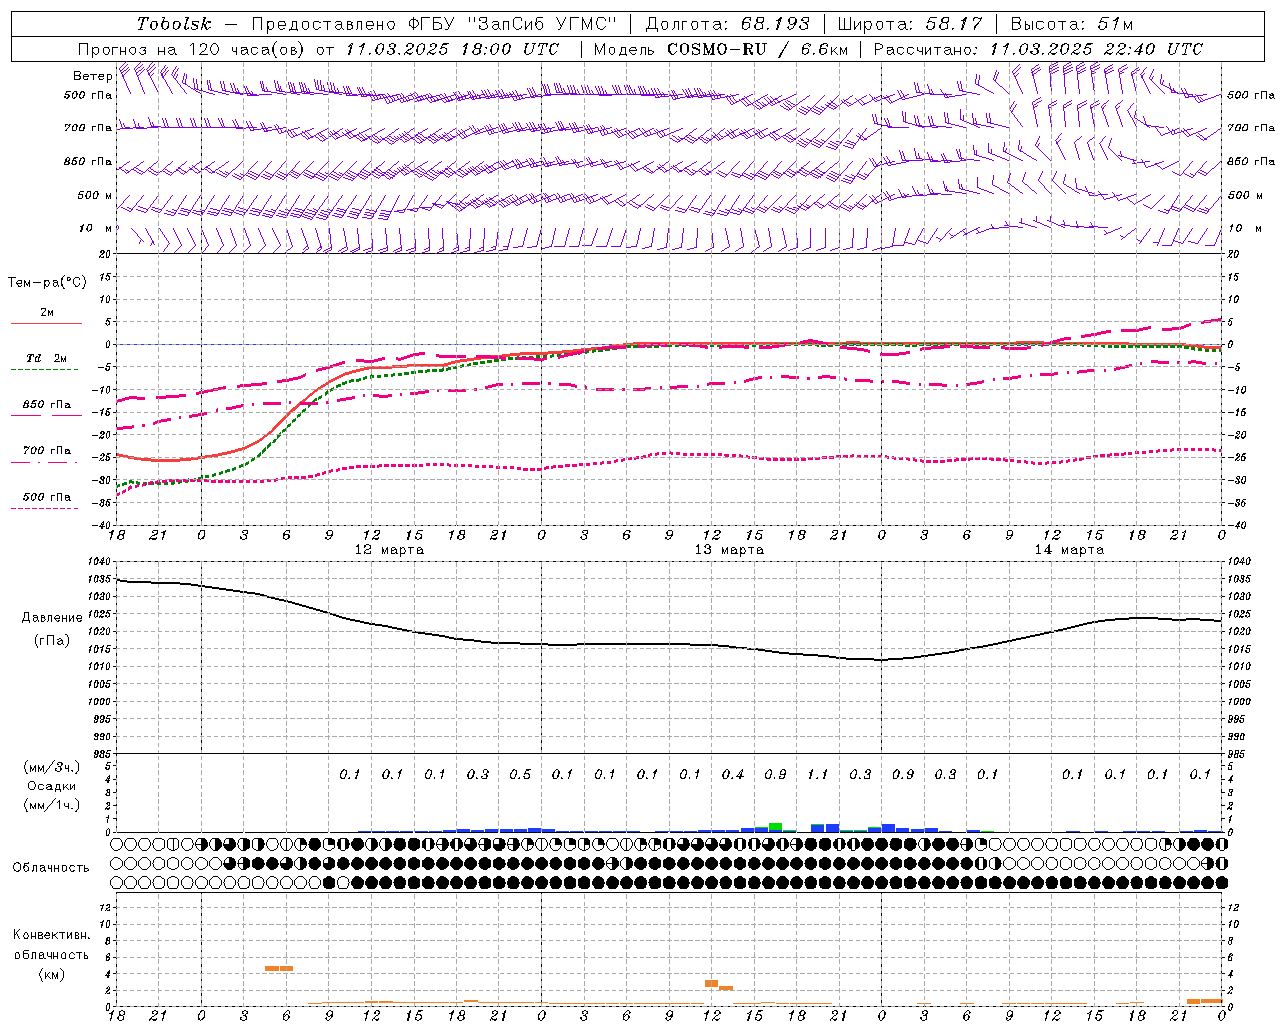Viewport: 1280px width, 1024px height.
Task: Click the precipitation value "0.4"
Action: (x=733, y=775)
